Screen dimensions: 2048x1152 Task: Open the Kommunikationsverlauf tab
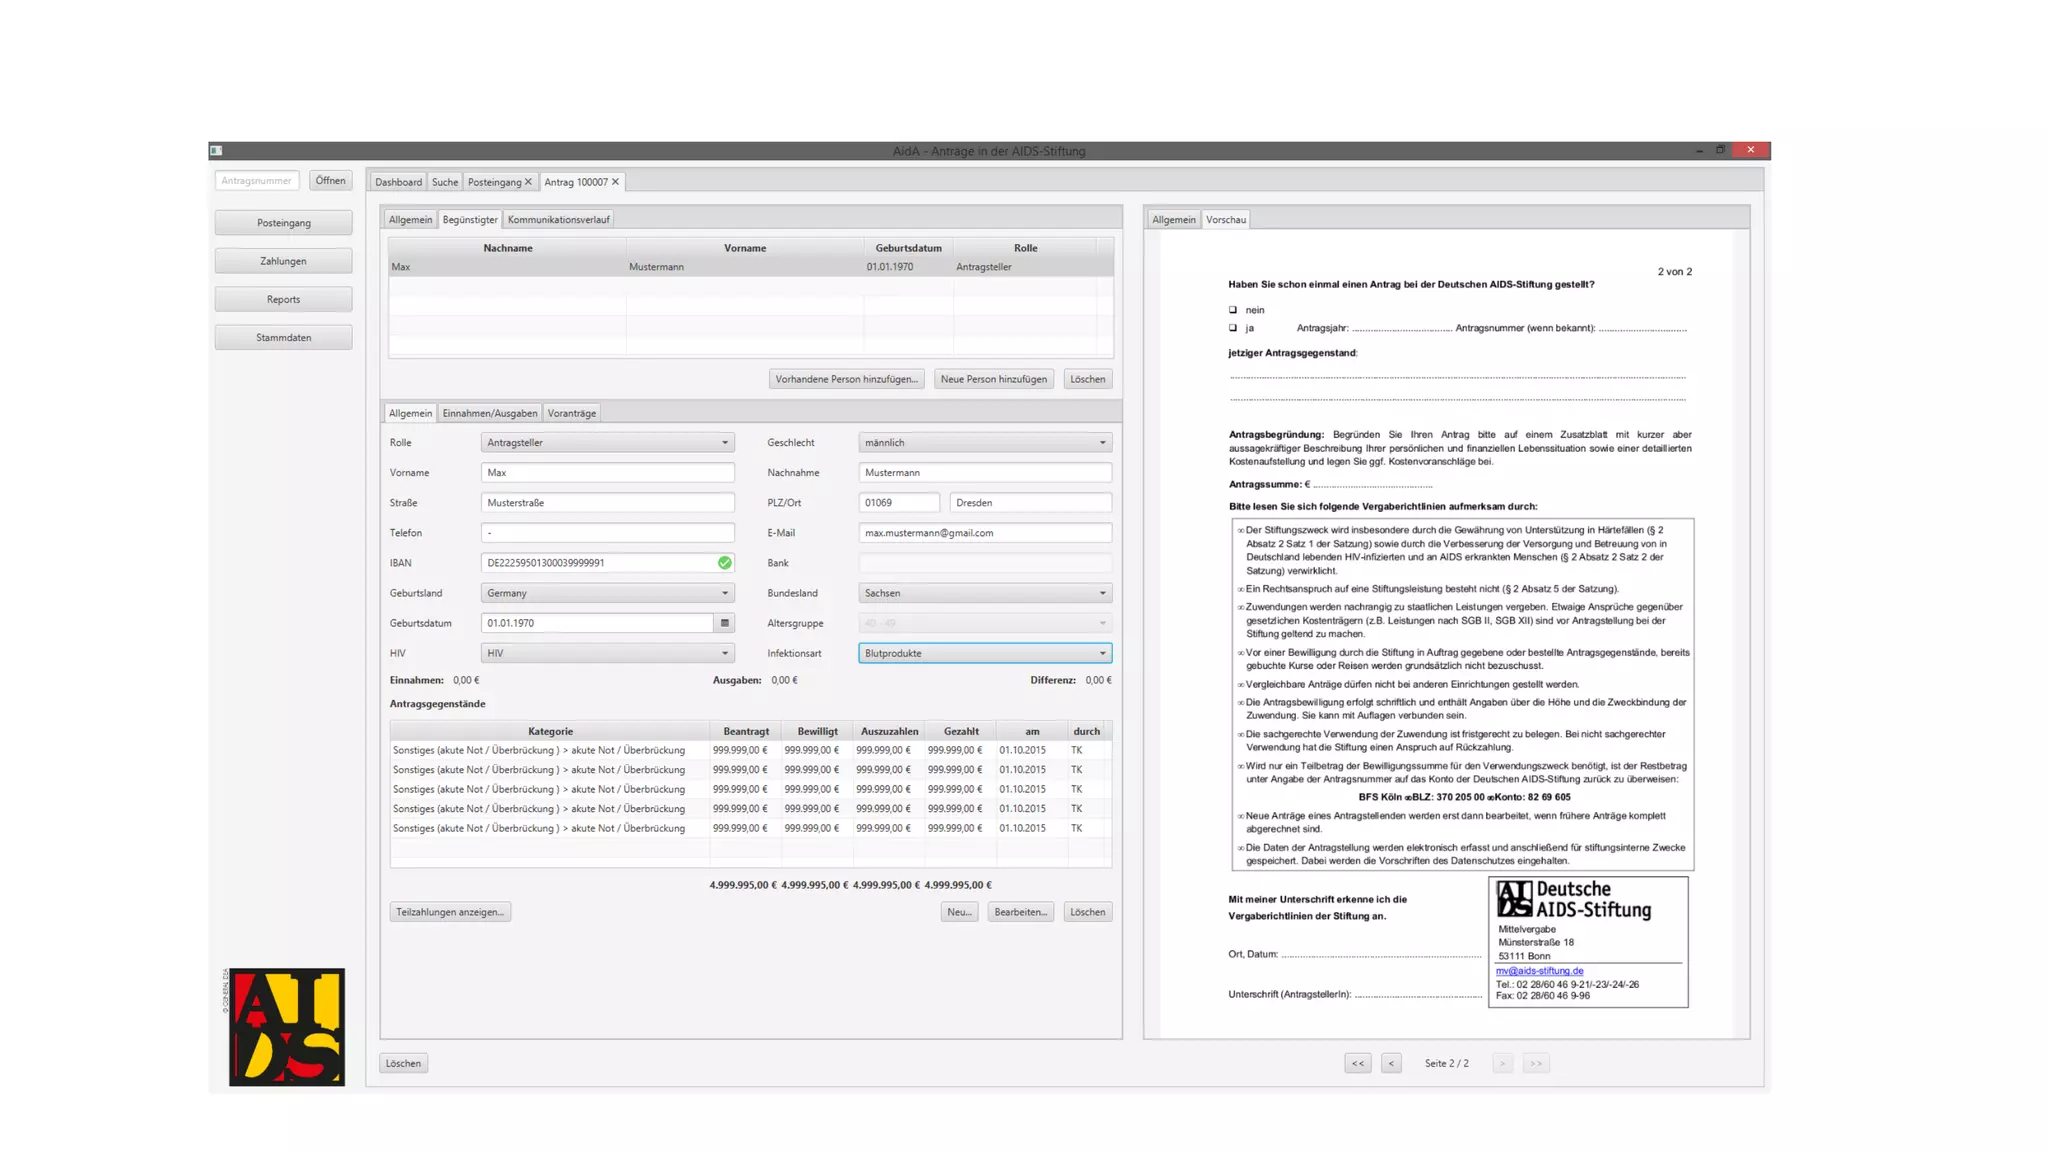click(x=558, y=220)
